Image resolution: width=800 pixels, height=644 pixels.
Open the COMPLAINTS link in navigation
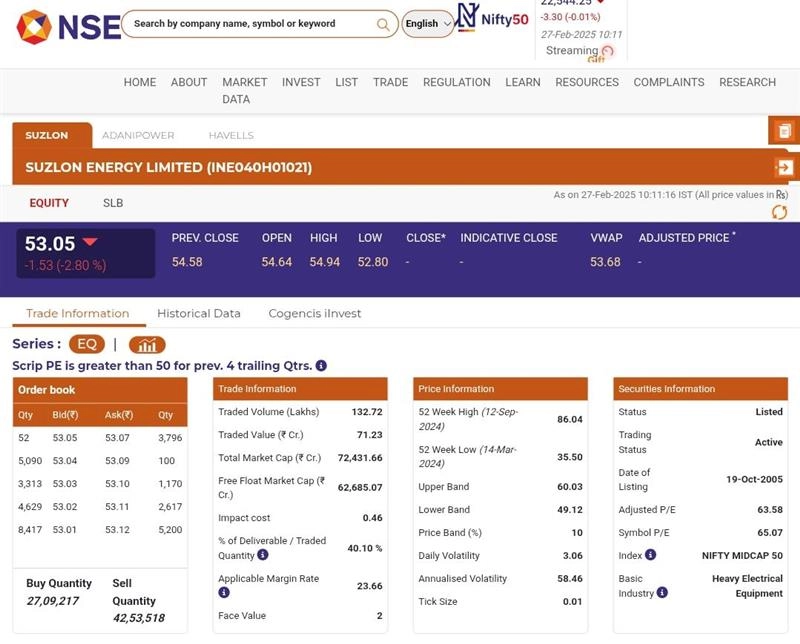[668, 82]
